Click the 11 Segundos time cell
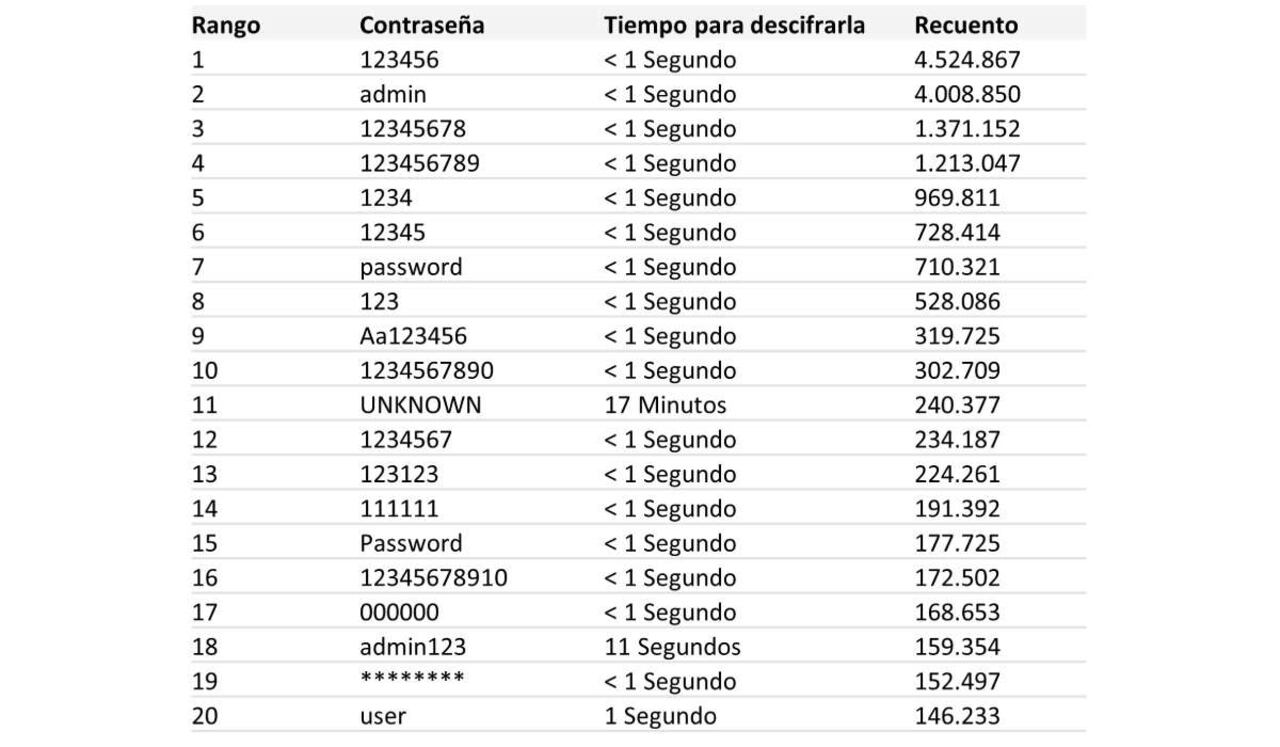 pyautogui.click(x=672, y=647)
